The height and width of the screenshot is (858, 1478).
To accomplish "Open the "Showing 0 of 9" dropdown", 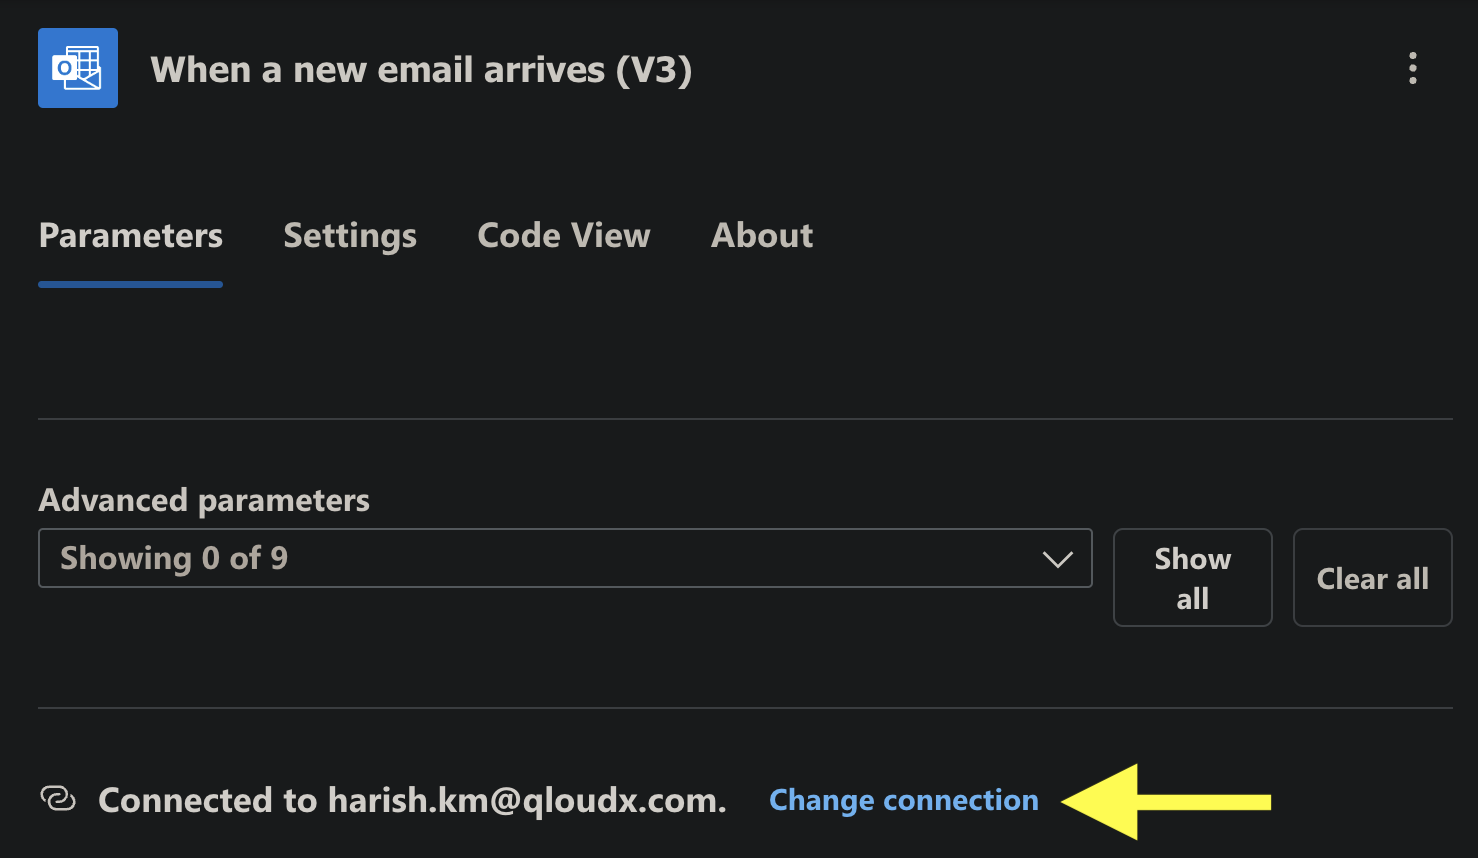I will click(x=540, y=558).
